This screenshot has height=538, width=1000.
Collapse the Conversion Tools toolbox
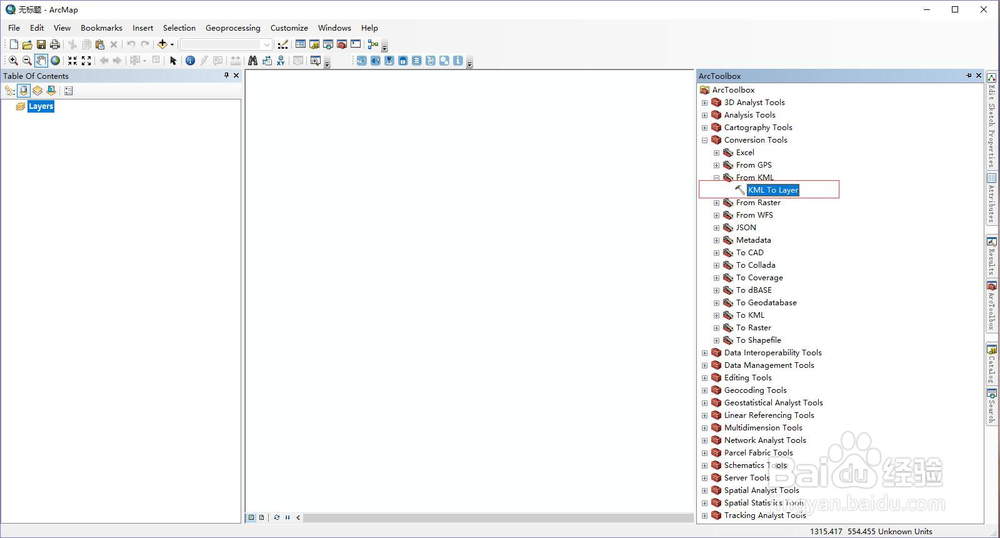(705, 140)
